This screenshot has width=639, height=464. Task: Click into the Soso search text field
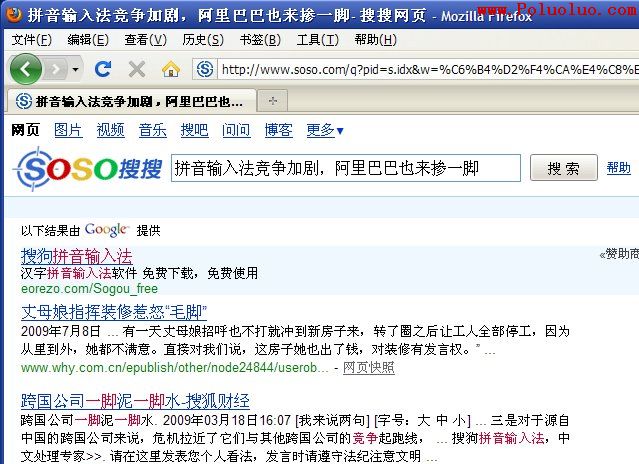[x=345, y=168]
